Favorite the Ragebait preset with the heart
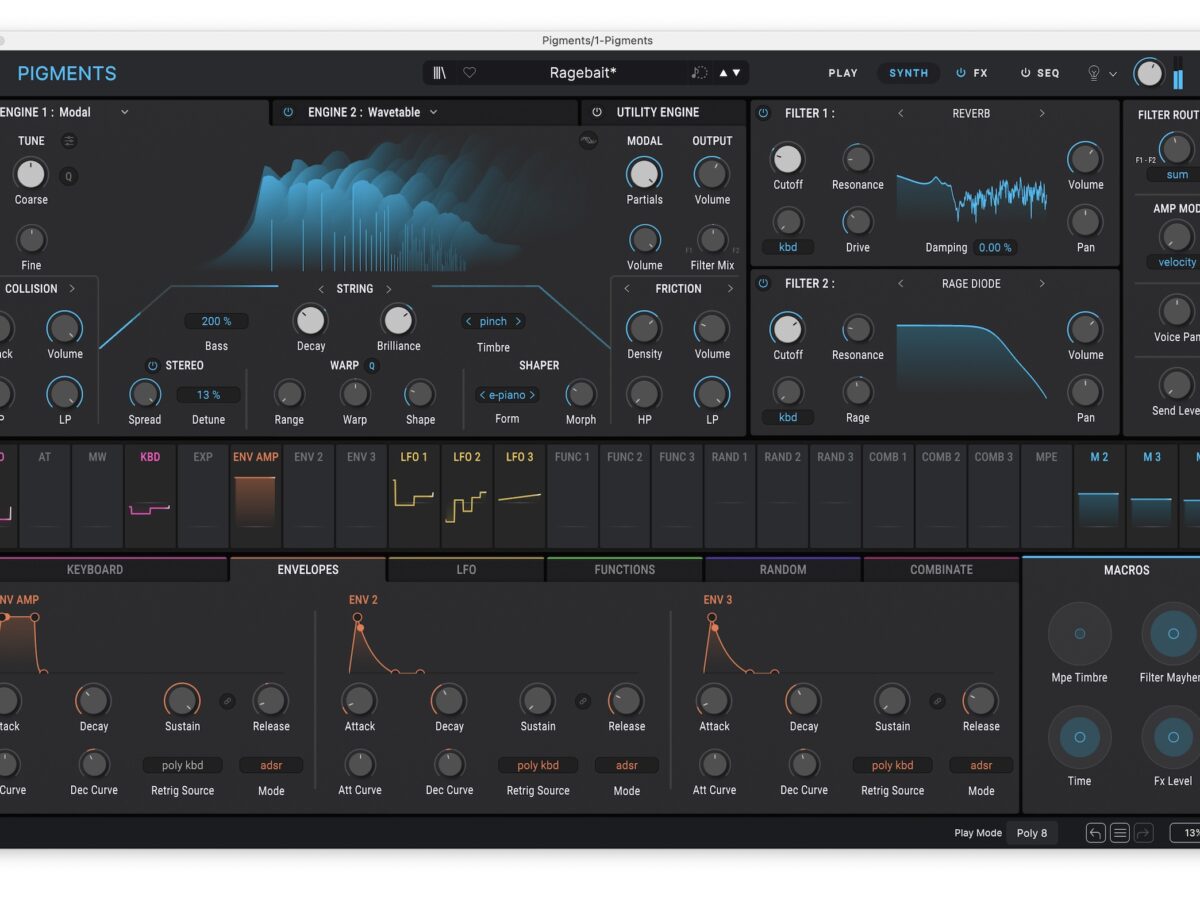 [x=469, y=73]
